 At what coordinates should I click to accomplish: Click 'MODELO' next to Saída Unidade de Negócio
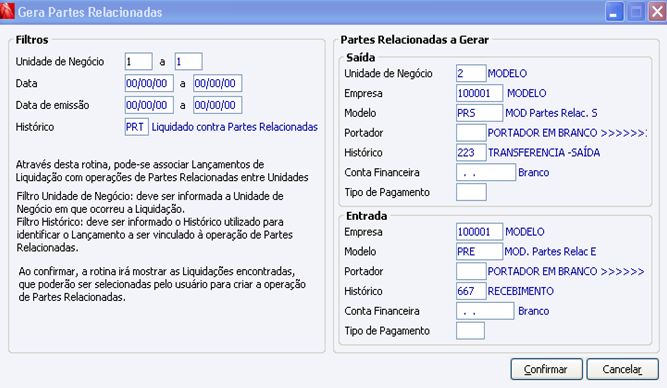coord(507,73)
